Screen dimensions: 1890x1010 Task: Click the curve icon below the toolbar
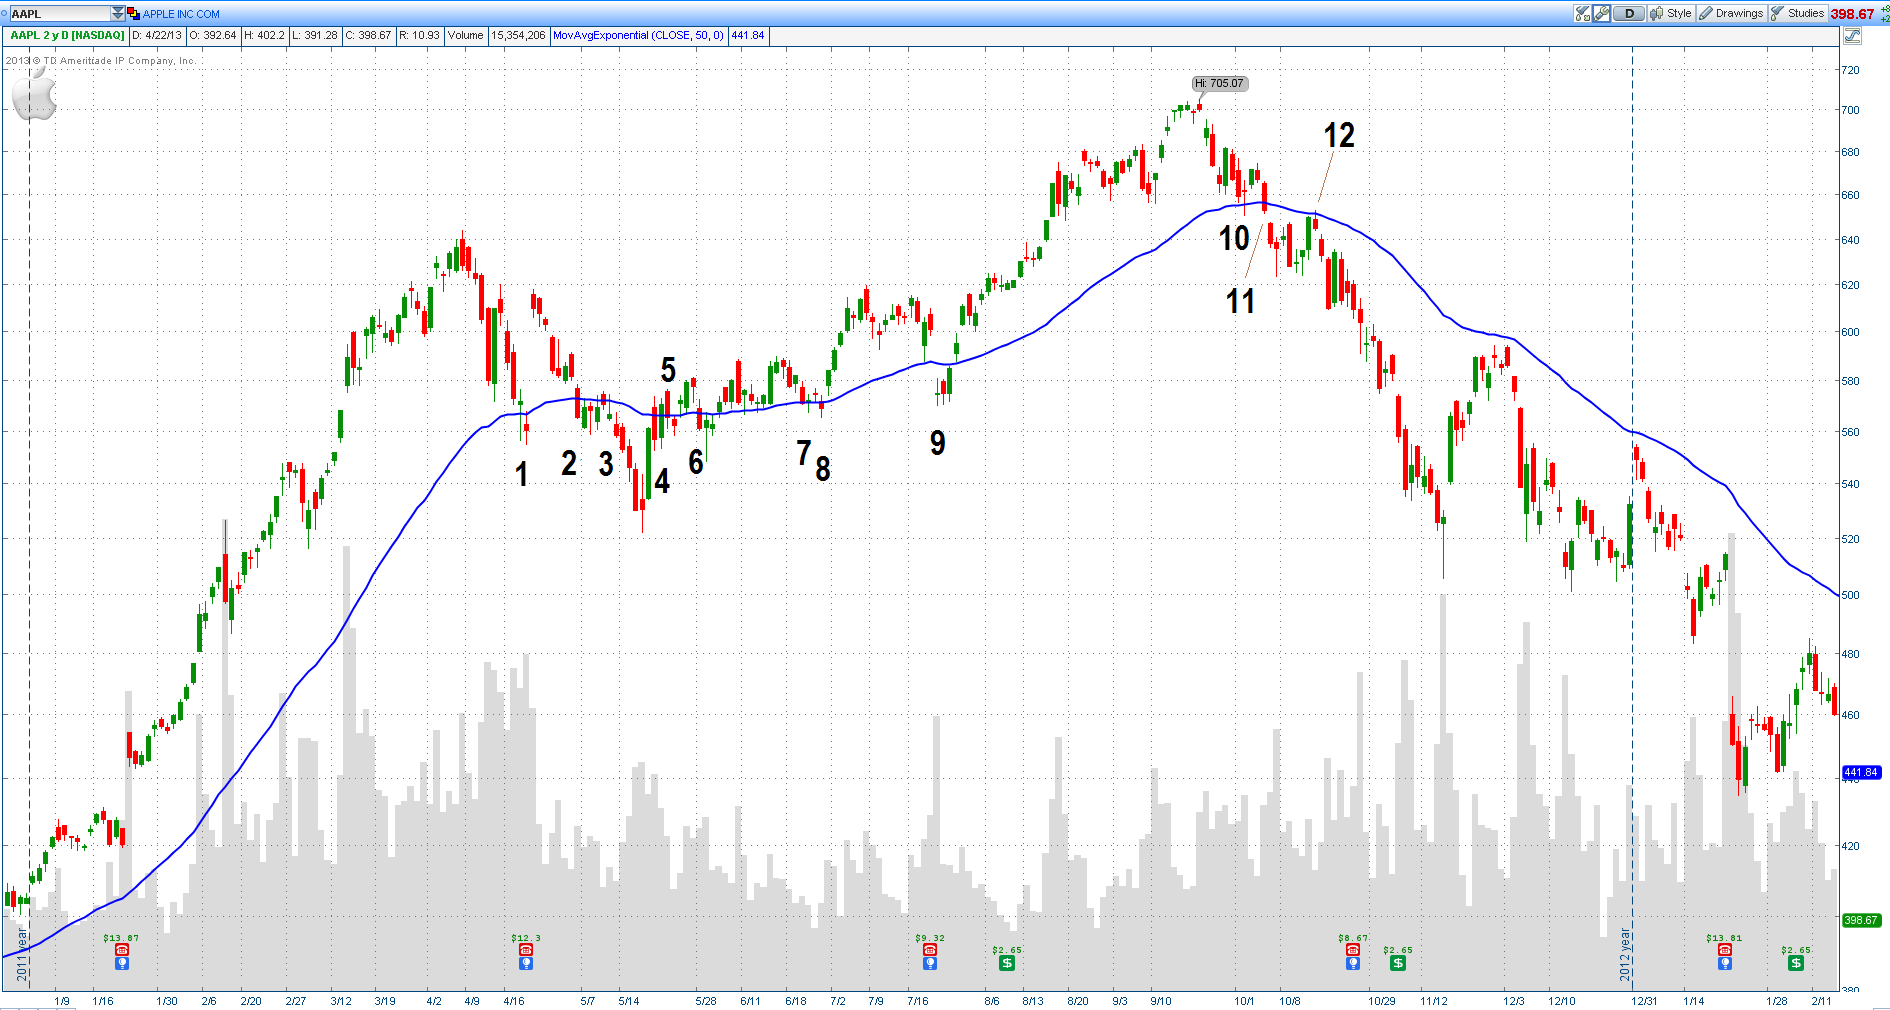[x=1852, y=35]
